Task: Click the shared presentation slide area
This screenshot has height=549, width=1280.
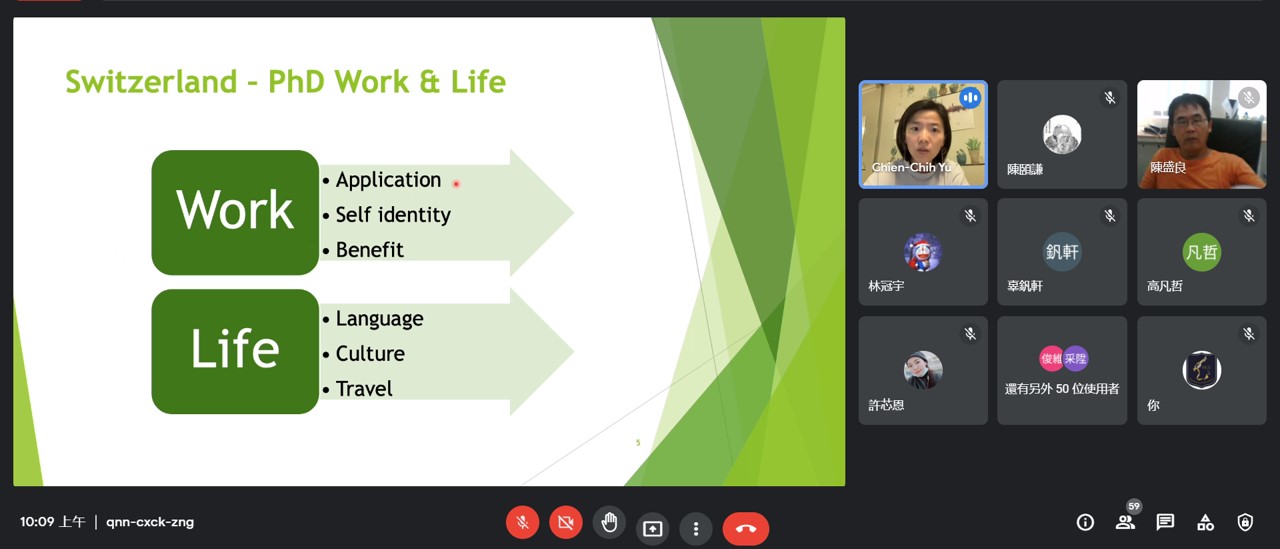Action: pyautogui.click(x=429, y=252)
